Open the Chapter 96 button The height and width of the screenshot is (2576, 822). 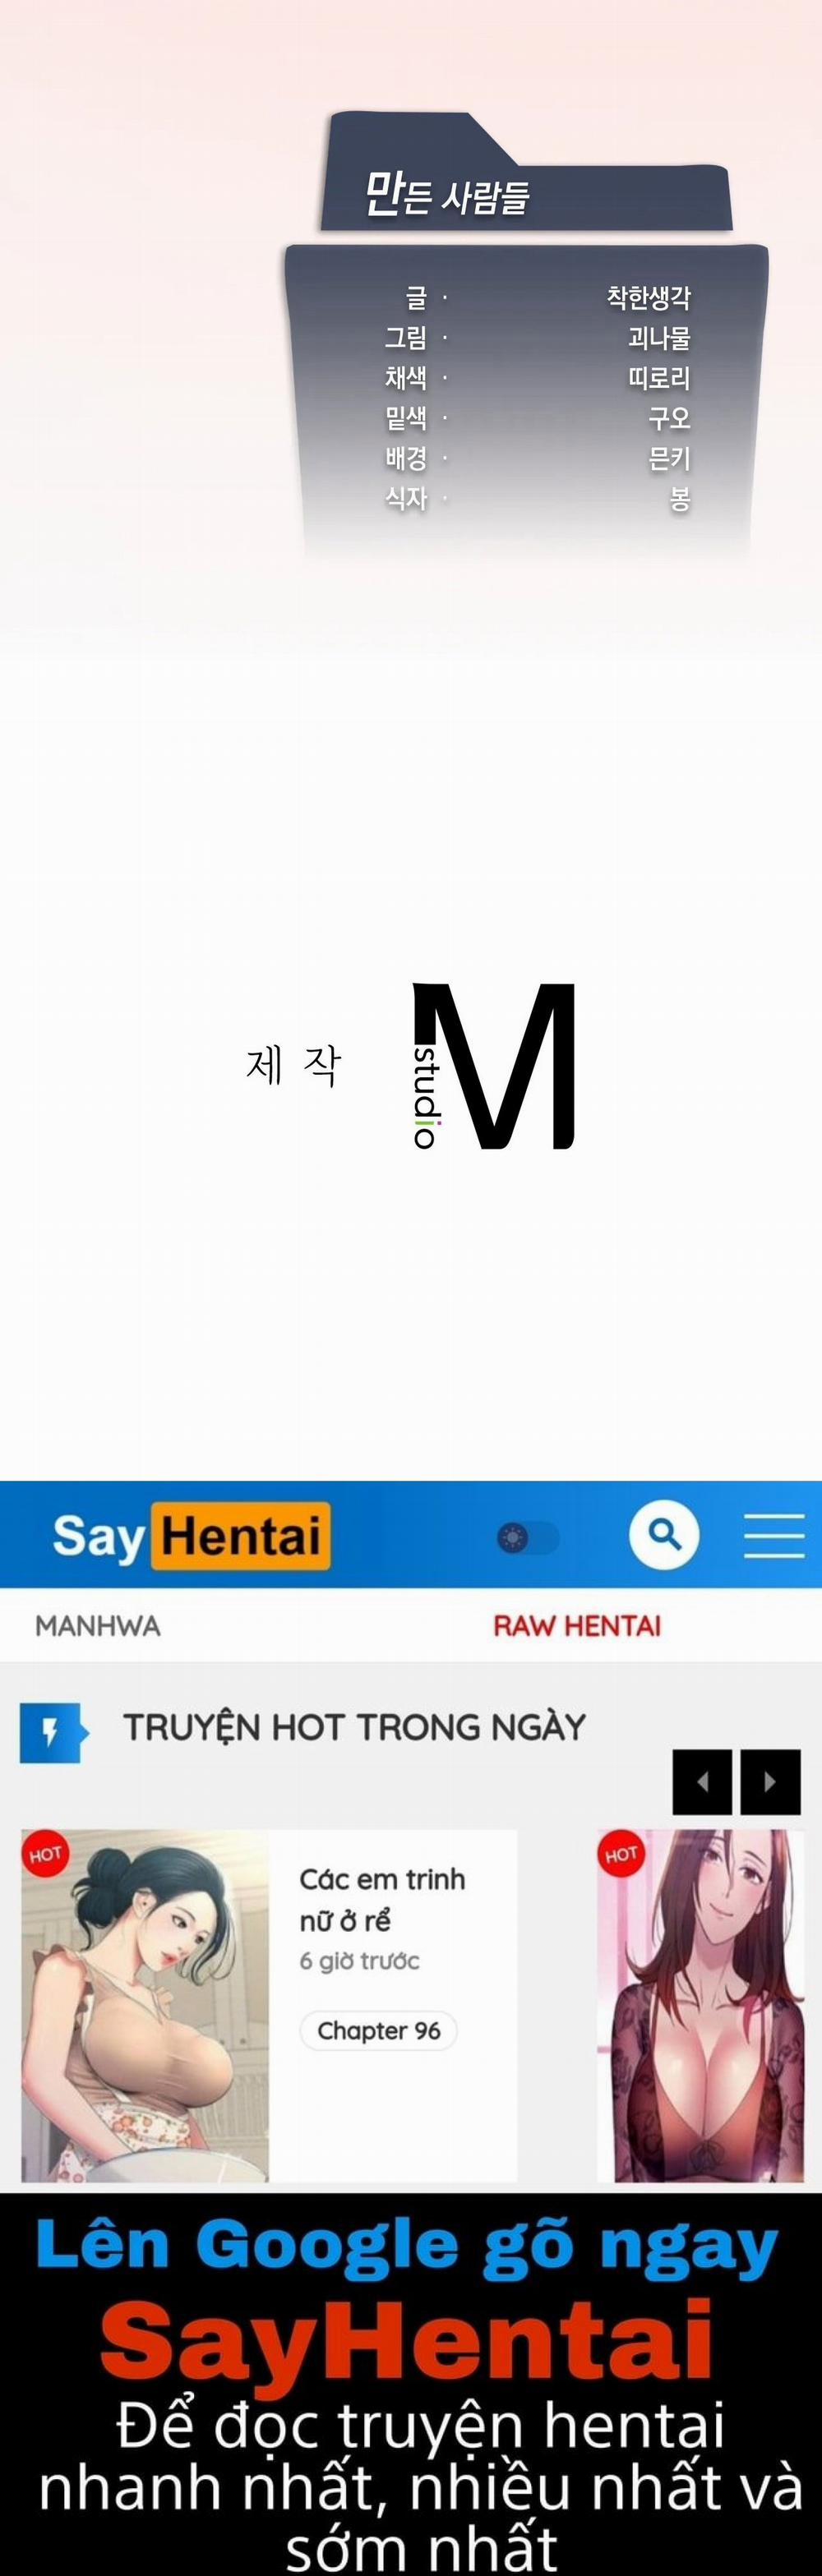(378, 2030)
